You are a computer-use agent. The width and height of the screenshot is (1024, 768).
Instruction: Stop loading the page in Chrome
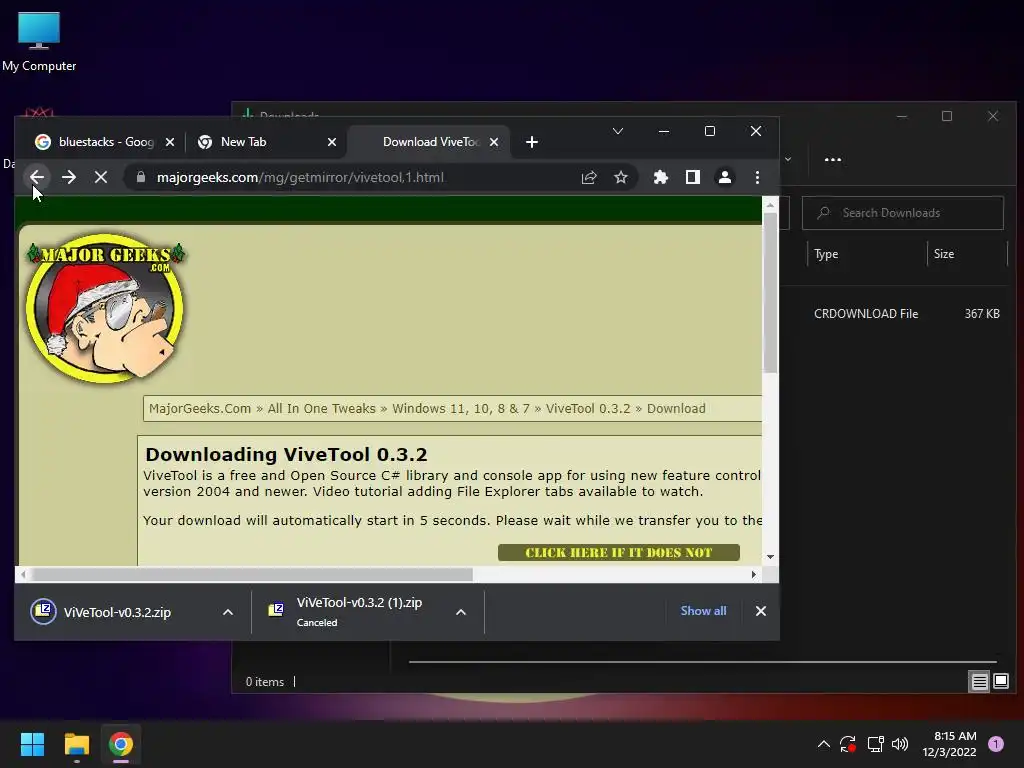(x=101, y=177)
